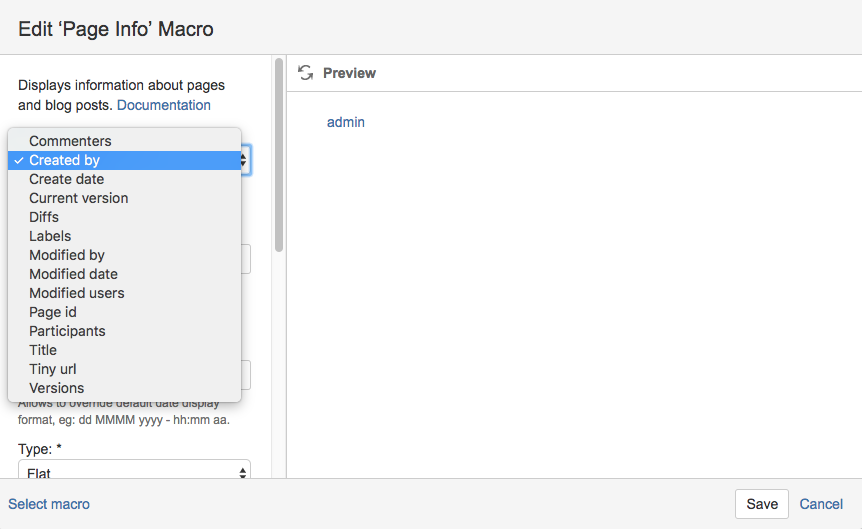This screenshot has height=529, width=862.
Task: Choose Versions from the list
Action: 124,388
